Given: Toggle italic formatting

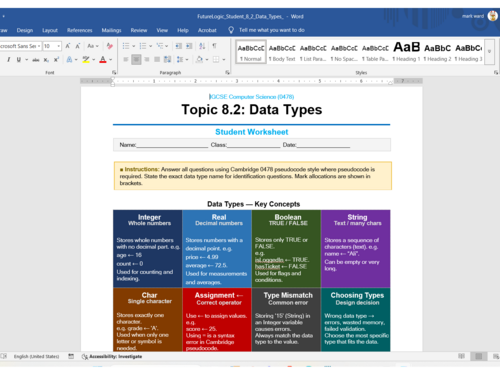Looking at the screenshot, I should tap(8, 60).
